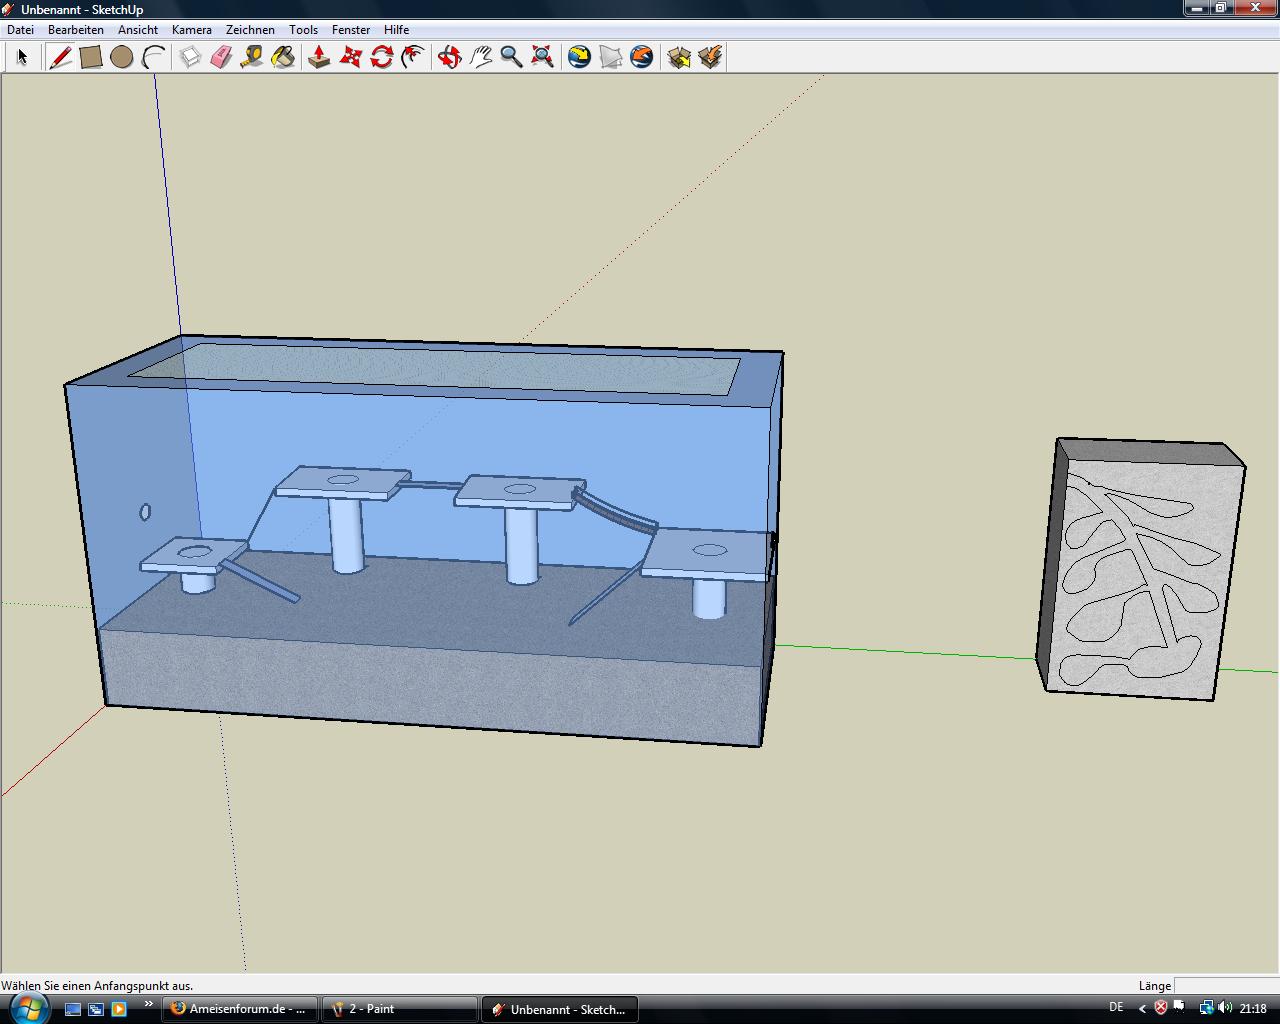Screen dimensions: 1280x1024
Task: Activate the Eraser tool
Action: point(221,57)
